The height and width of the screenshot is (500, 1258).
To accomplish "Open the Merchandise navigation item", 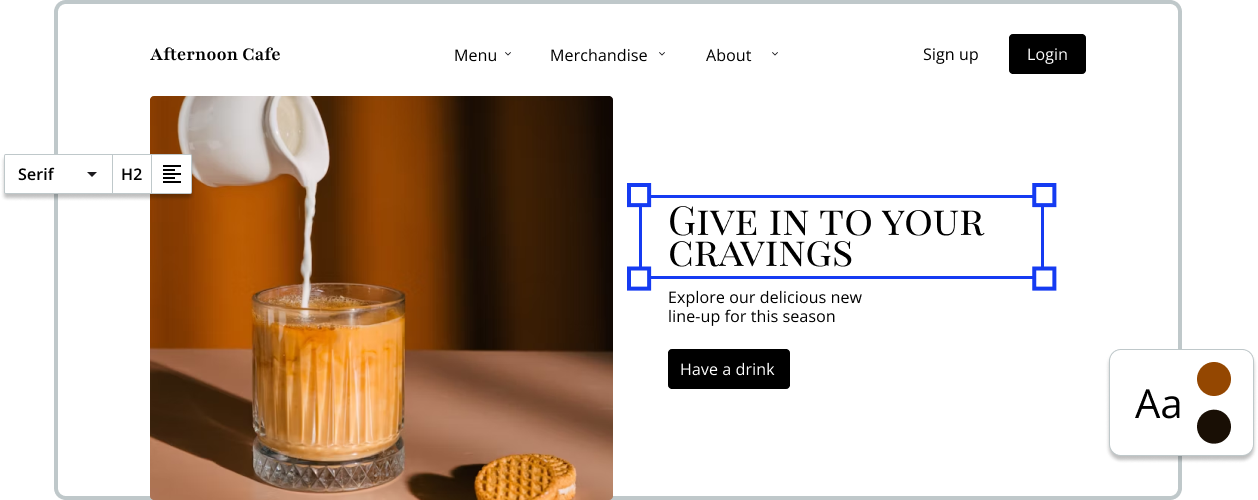I will point(599,55).
